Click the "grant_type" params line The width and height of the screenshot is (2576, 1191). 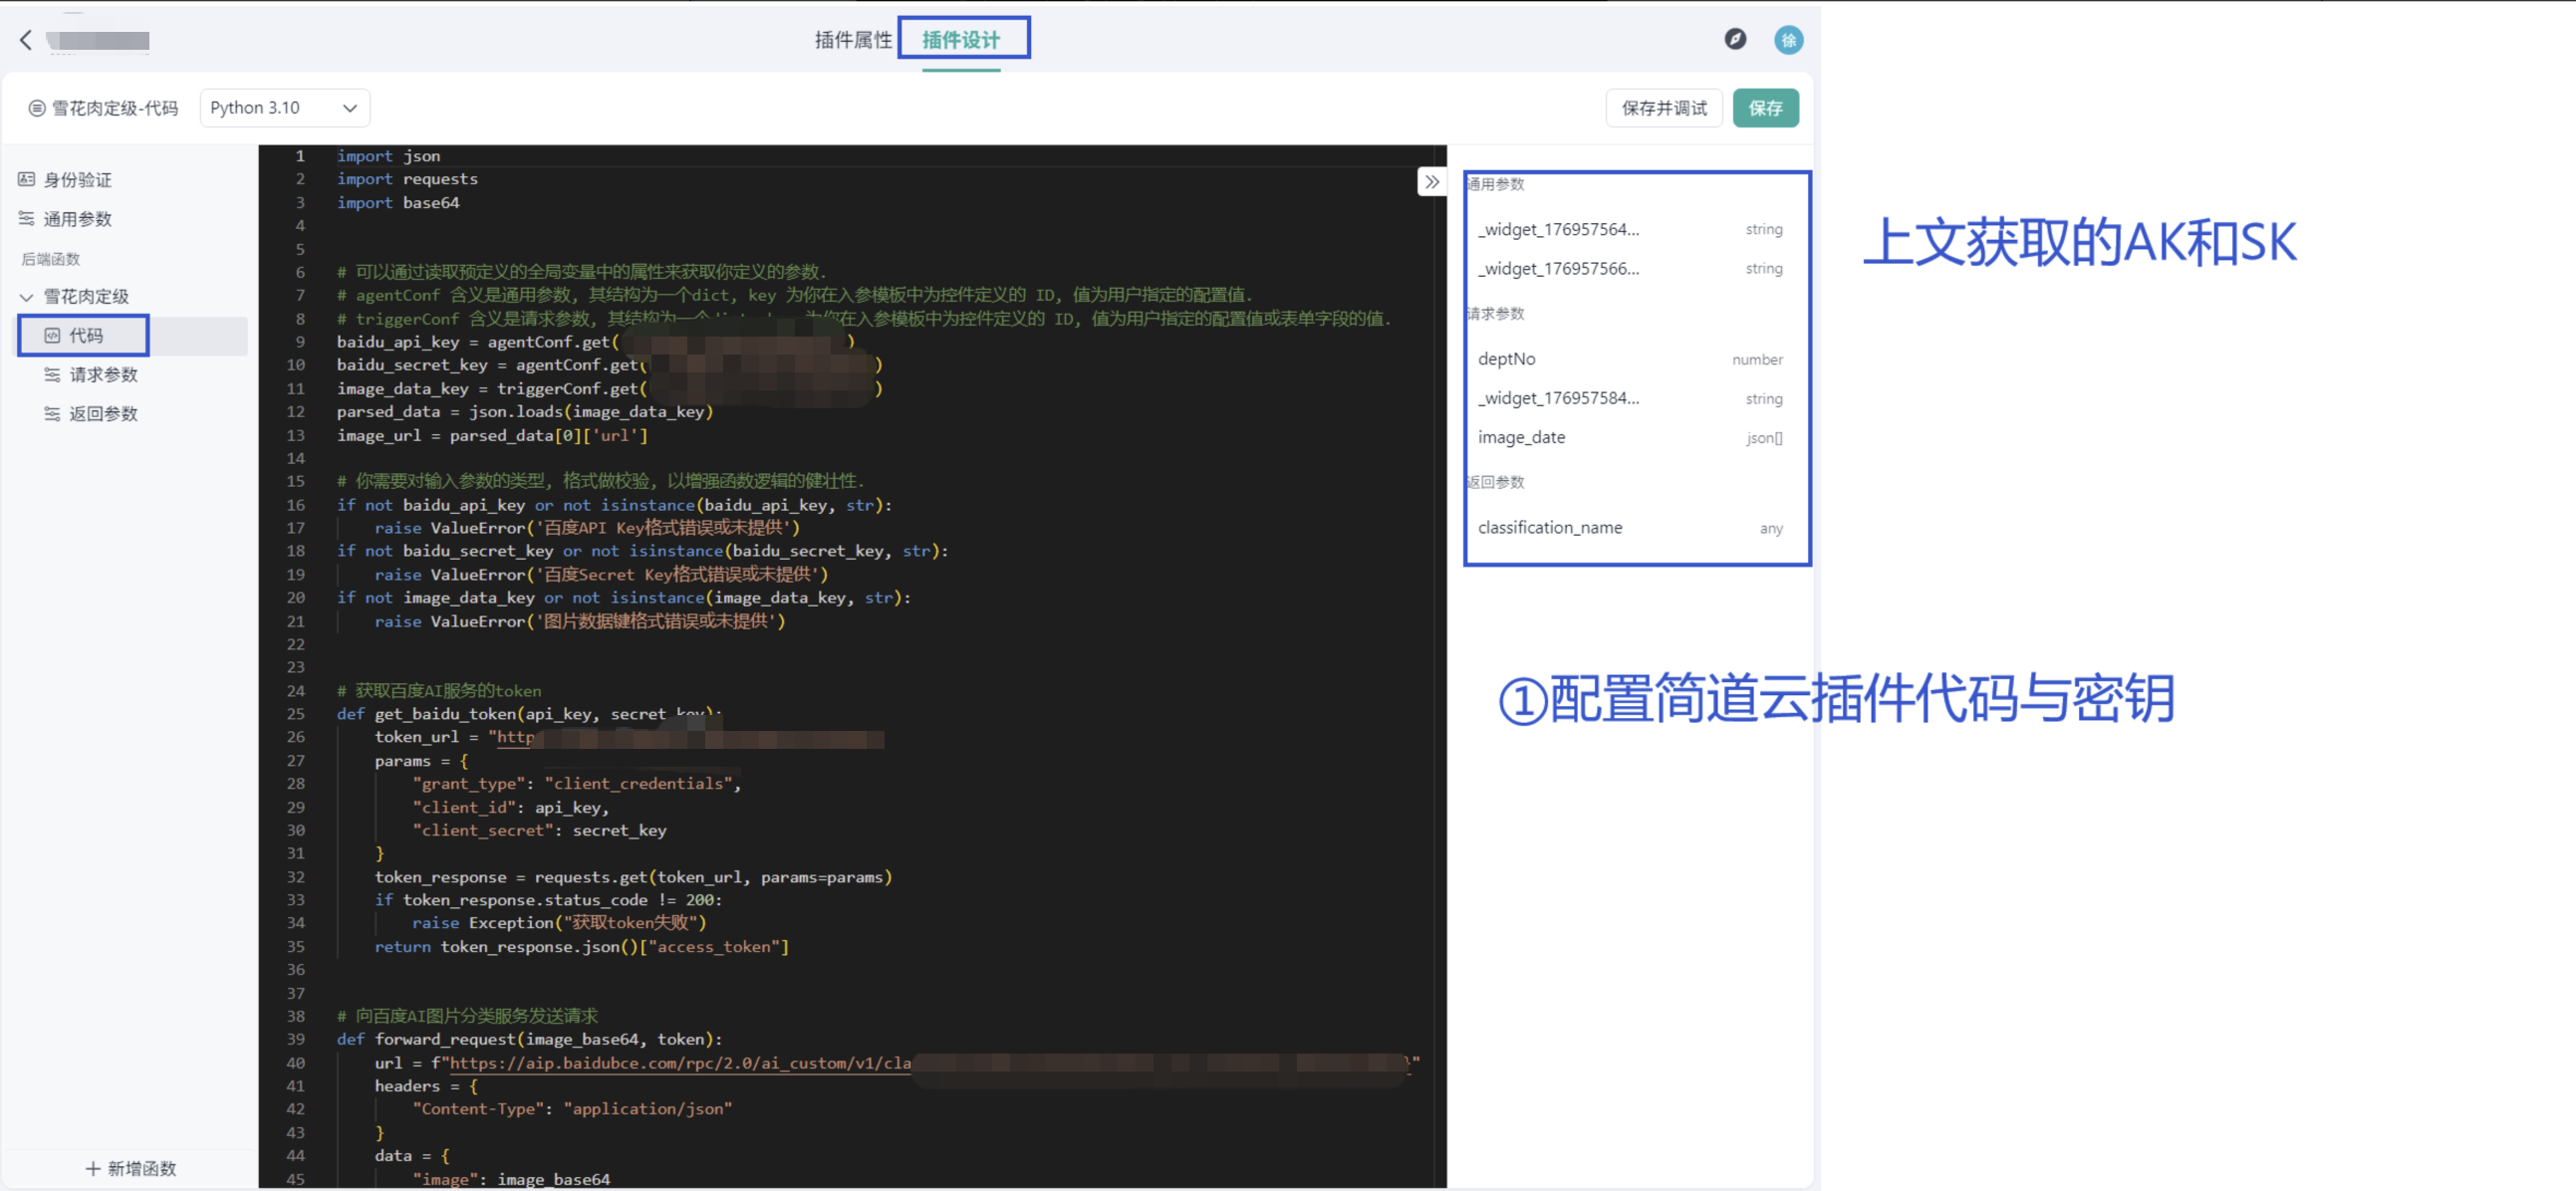577,784
